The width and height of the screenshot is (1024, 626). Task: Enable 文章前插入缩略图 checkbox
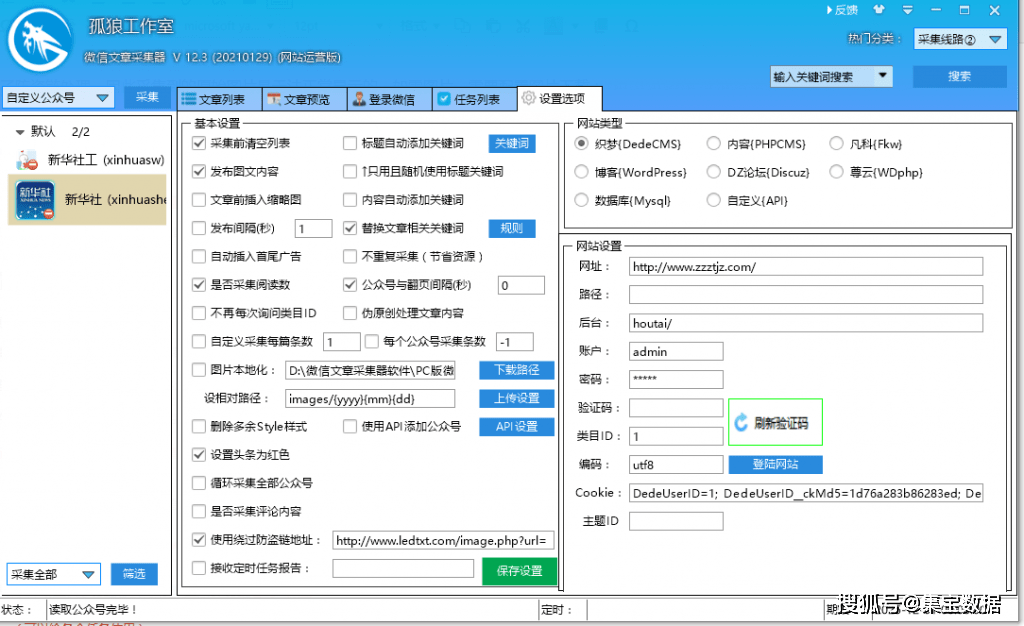(x=199, y=200)
